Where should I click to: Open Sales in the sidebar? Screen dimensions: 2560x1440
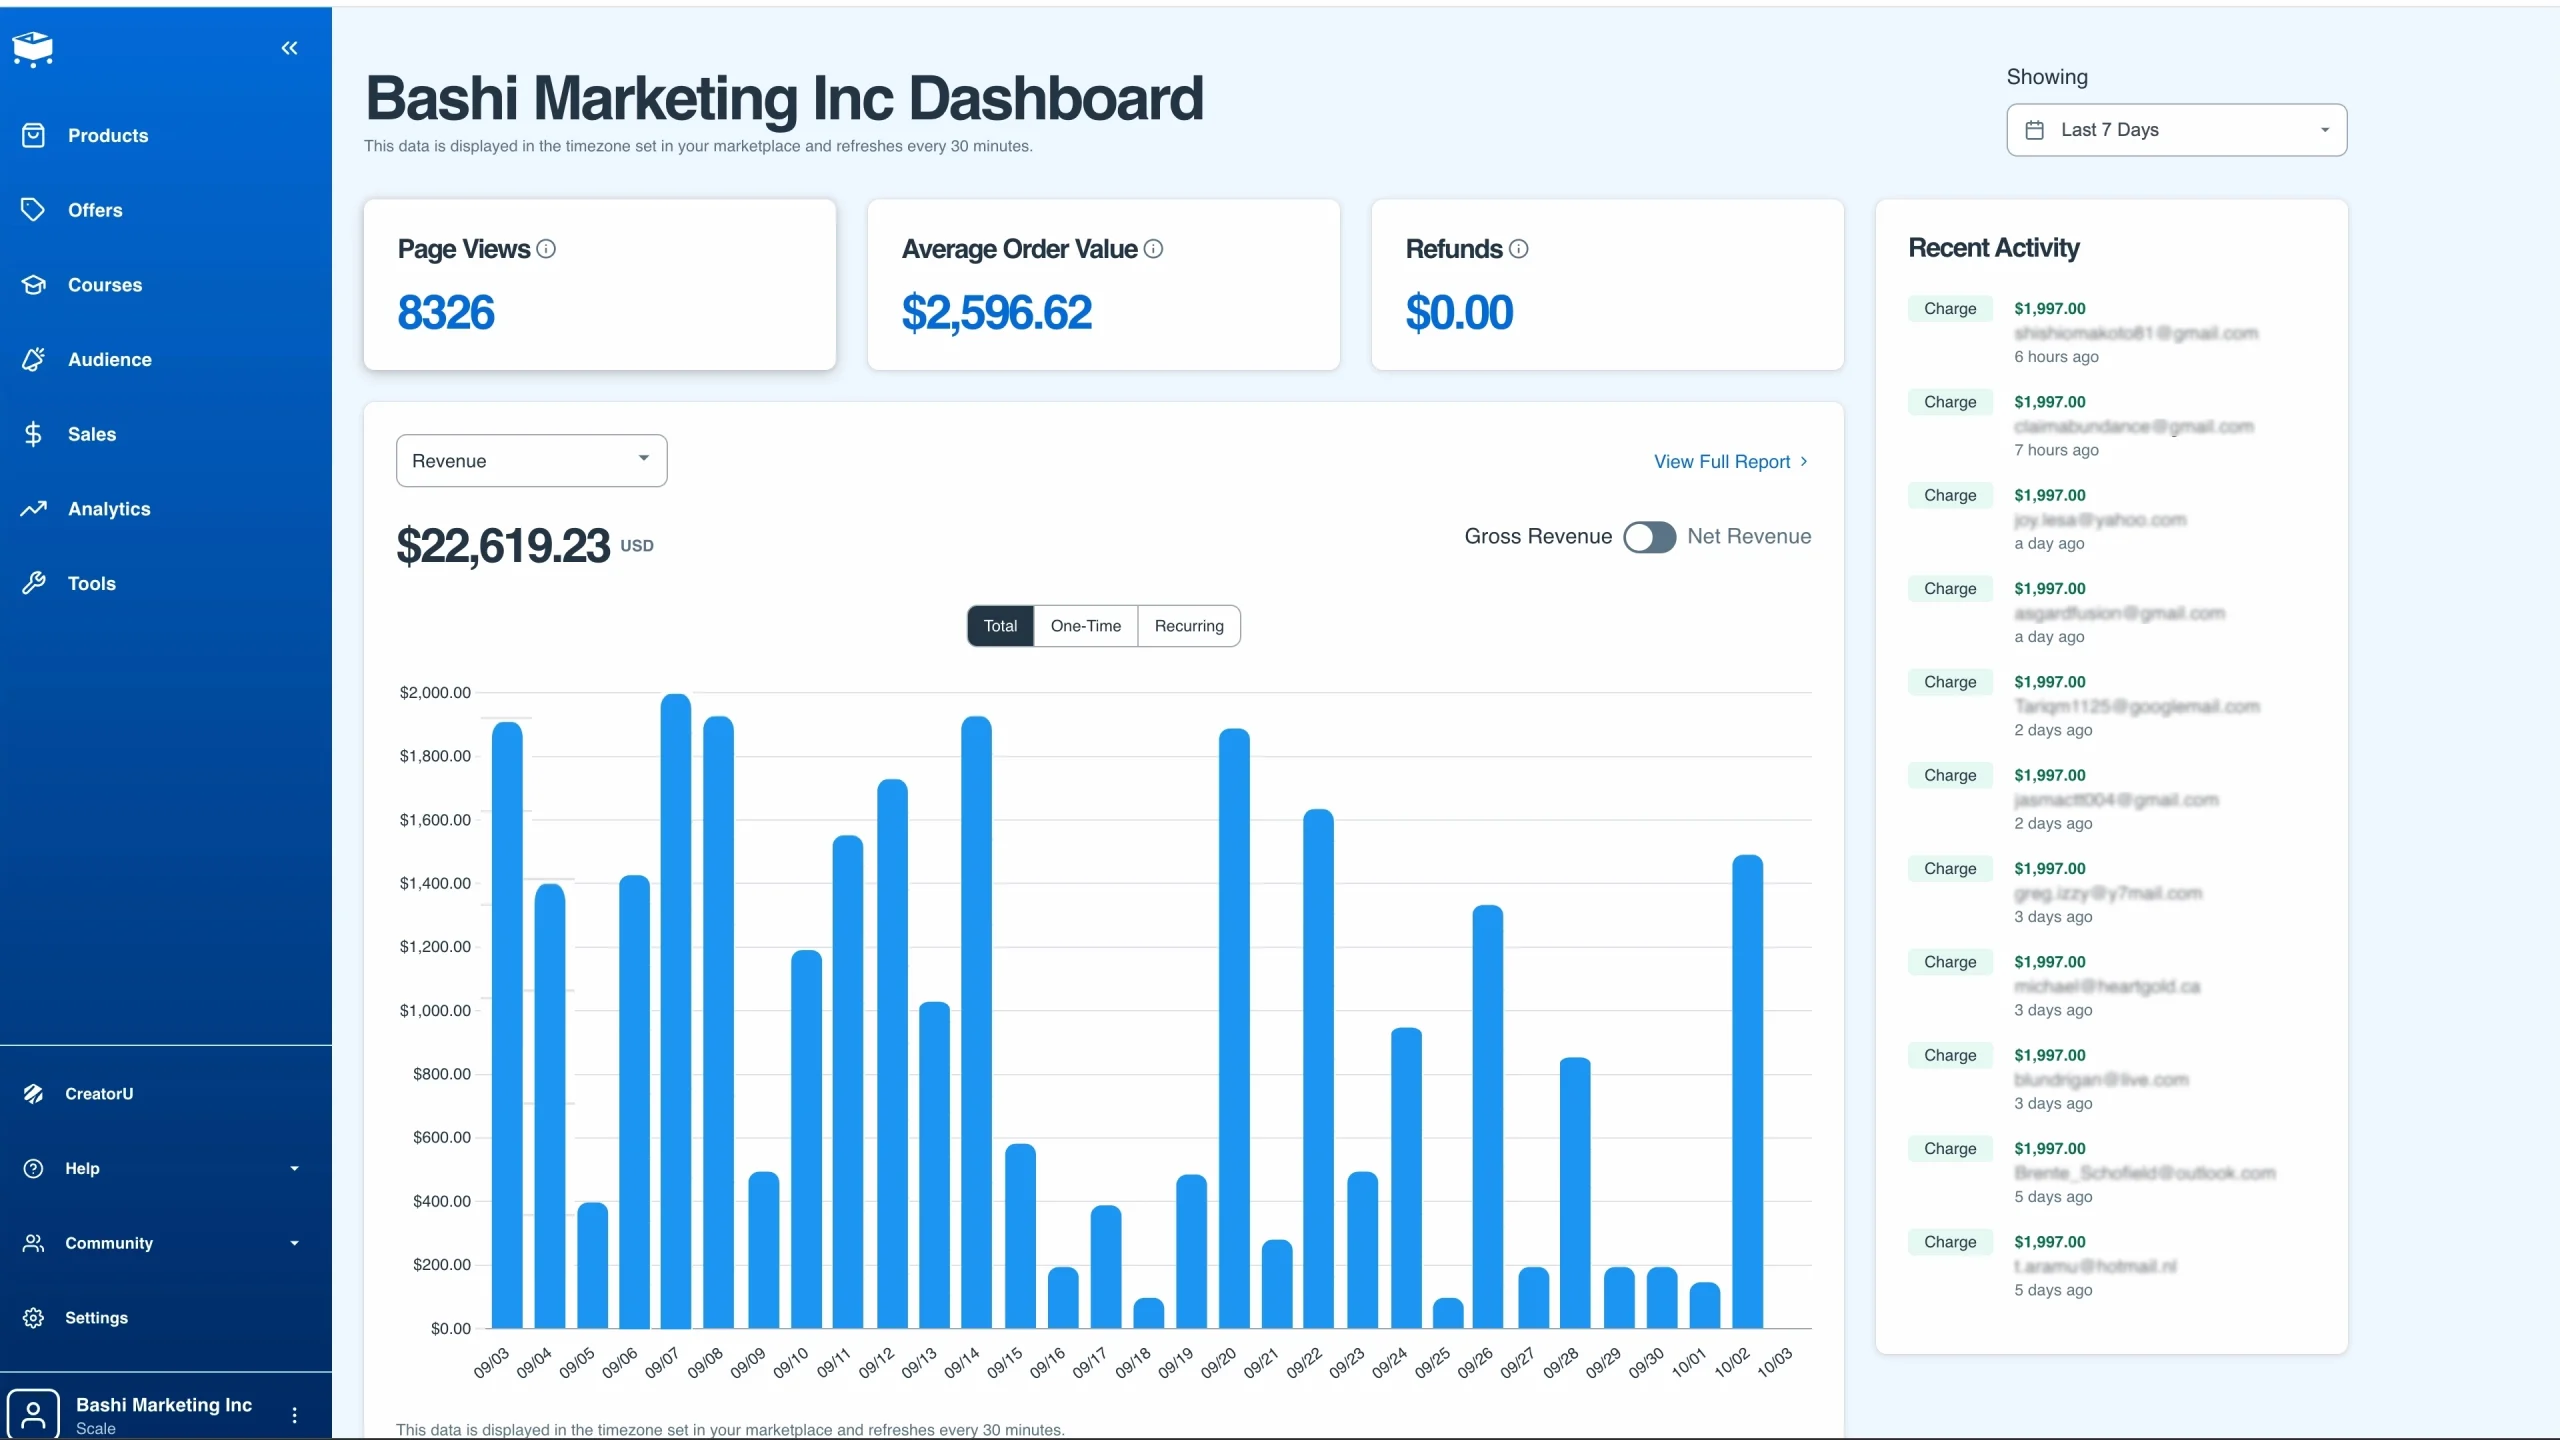pos(92,434)
